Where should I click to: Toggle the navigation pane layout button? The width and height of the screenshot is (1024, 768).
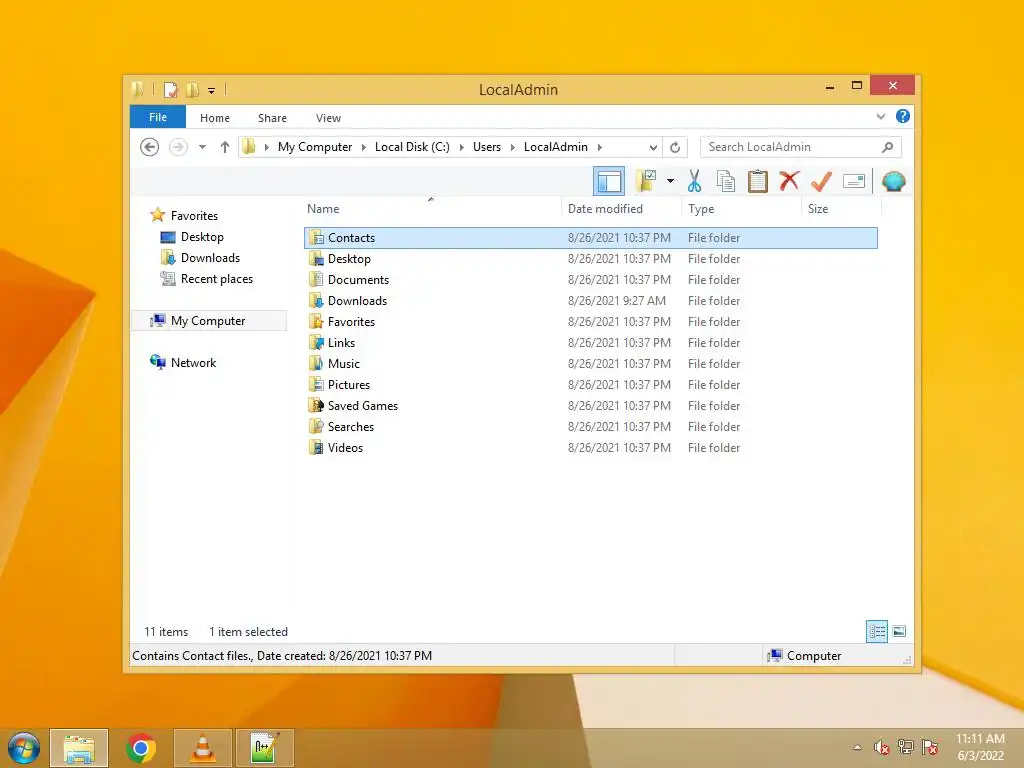point(609,181)
